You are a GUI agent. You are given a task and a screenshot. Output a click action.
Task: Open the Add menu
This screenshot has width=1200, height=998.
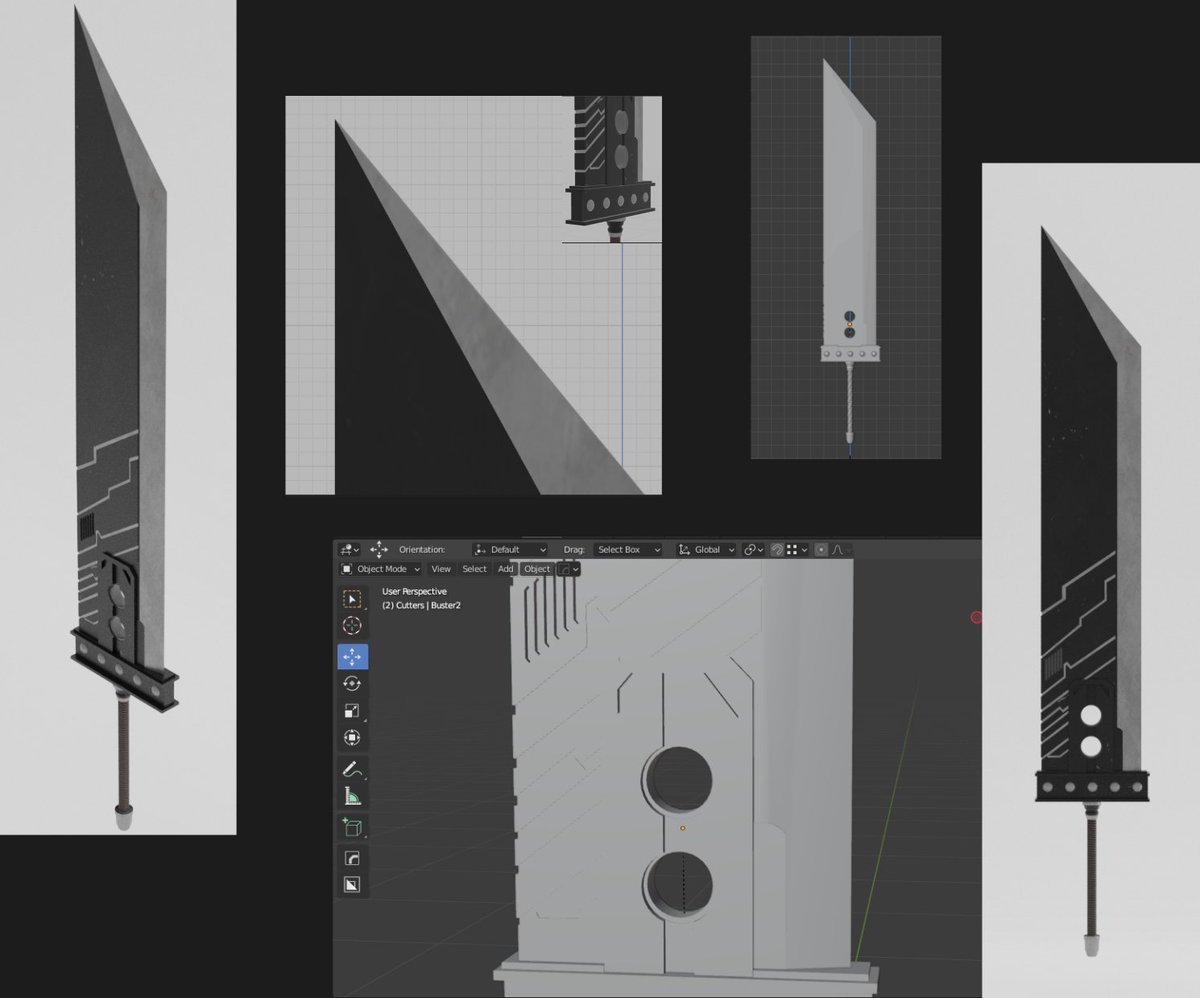(505, 569)
